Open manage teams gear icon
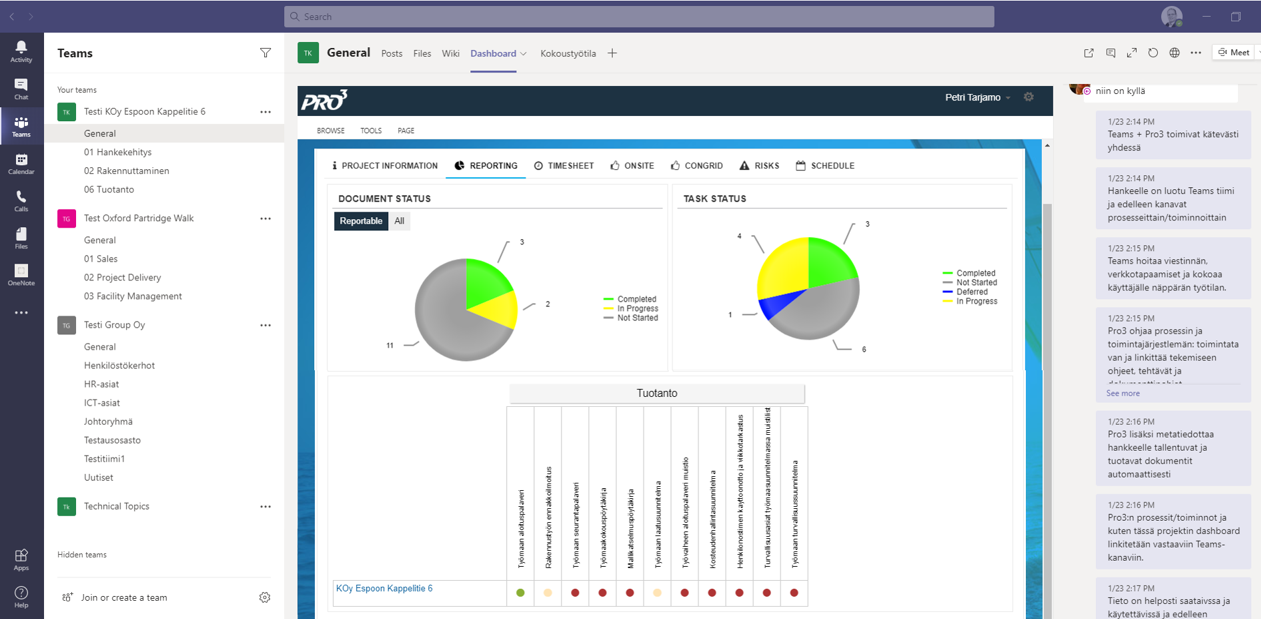1261x619 pixels. pos(265,597)
